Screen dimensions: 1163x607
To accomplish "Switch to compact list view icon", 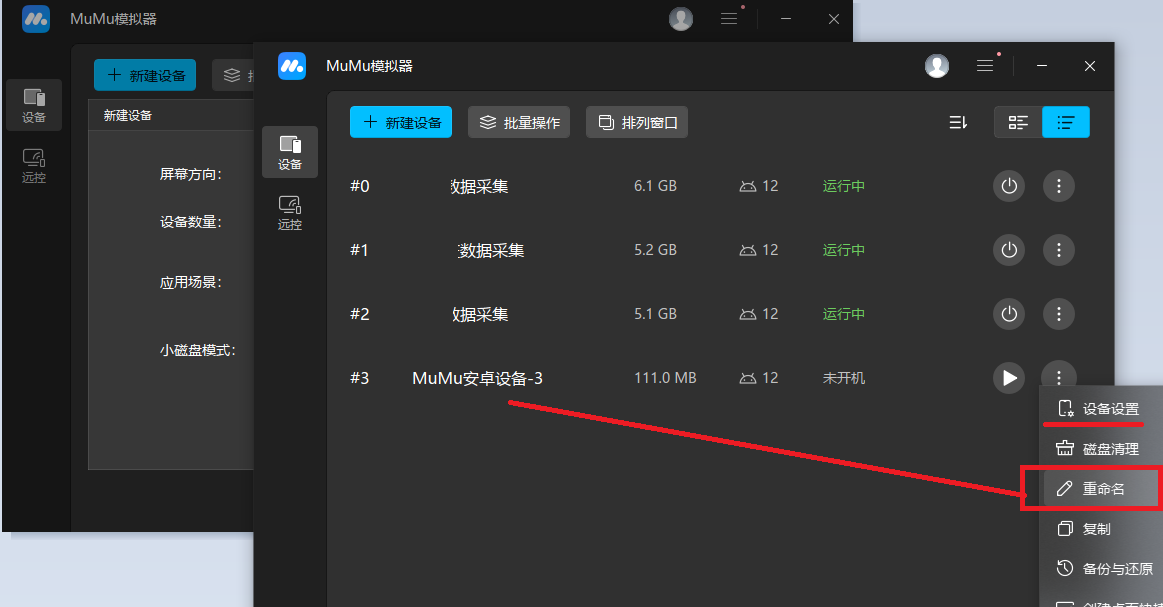I will (1066, 122).
